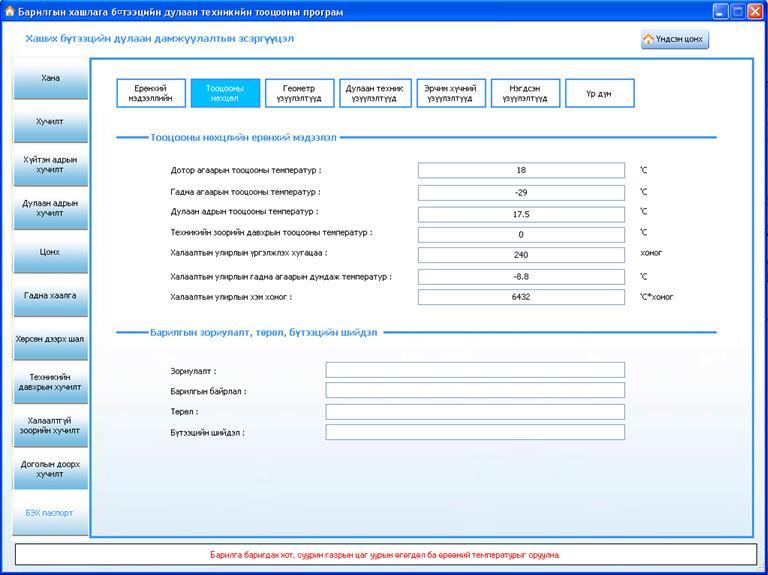Image resolution: width=768 pixels, height=575 pixels.
Task: Select Халаалтгүй зоорийн хучилт in sidebar
Action: point(50,426)
